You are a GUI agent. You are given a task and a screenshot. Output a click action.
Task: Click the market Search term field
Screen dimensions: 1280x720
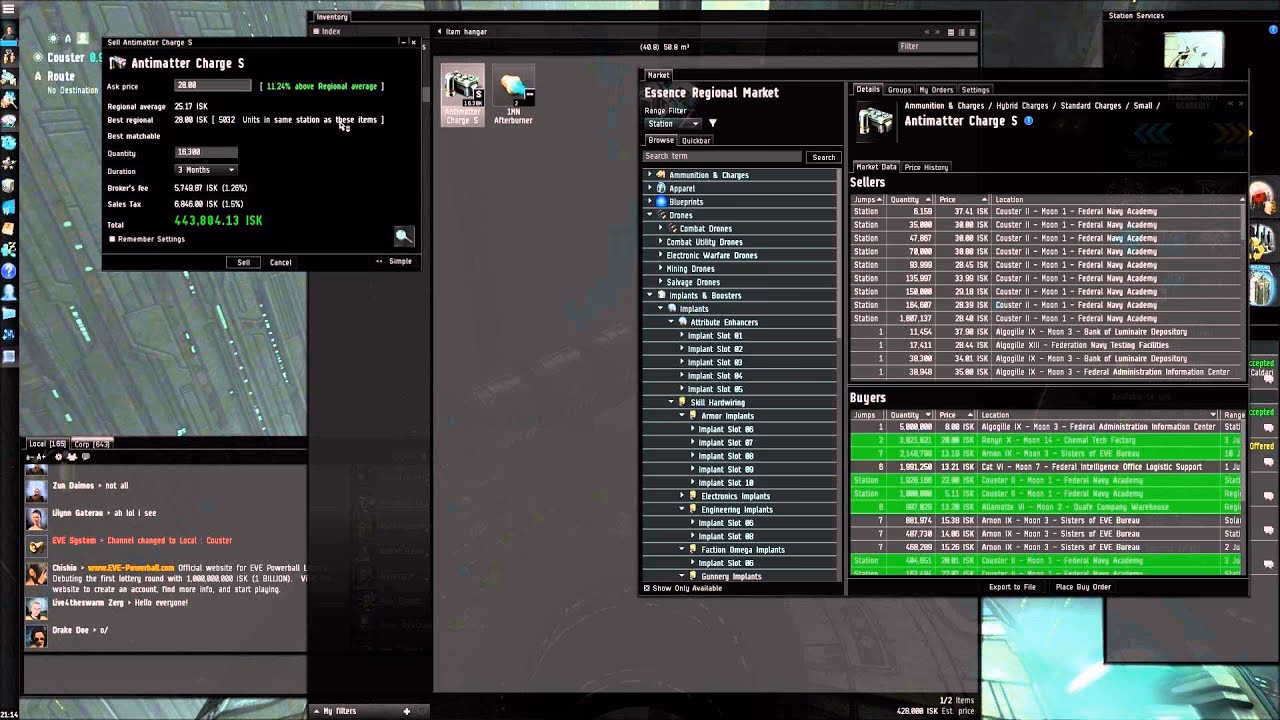(723, 157)
